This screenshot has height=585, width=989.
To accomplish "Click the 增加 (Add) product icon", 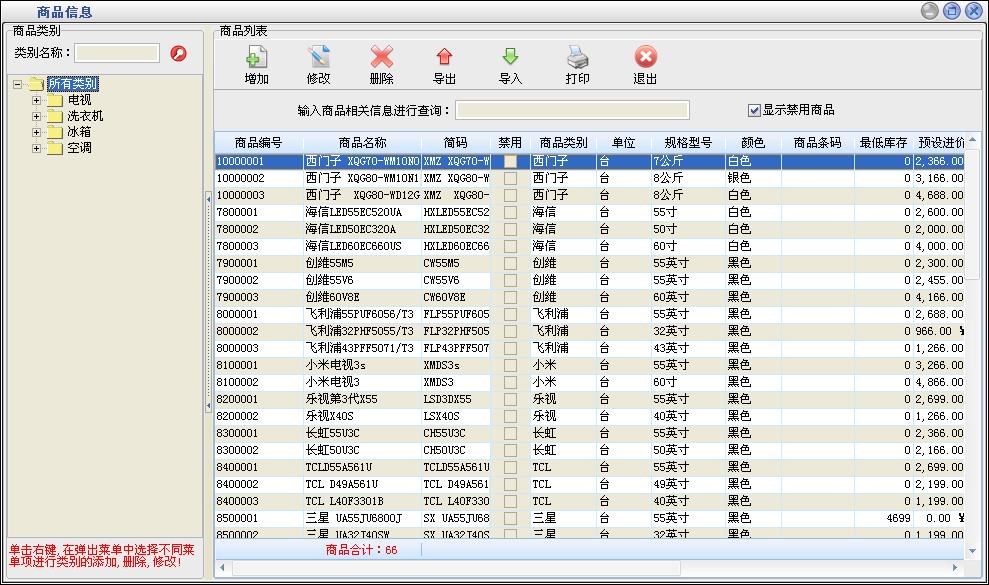I will coord(256,58).
